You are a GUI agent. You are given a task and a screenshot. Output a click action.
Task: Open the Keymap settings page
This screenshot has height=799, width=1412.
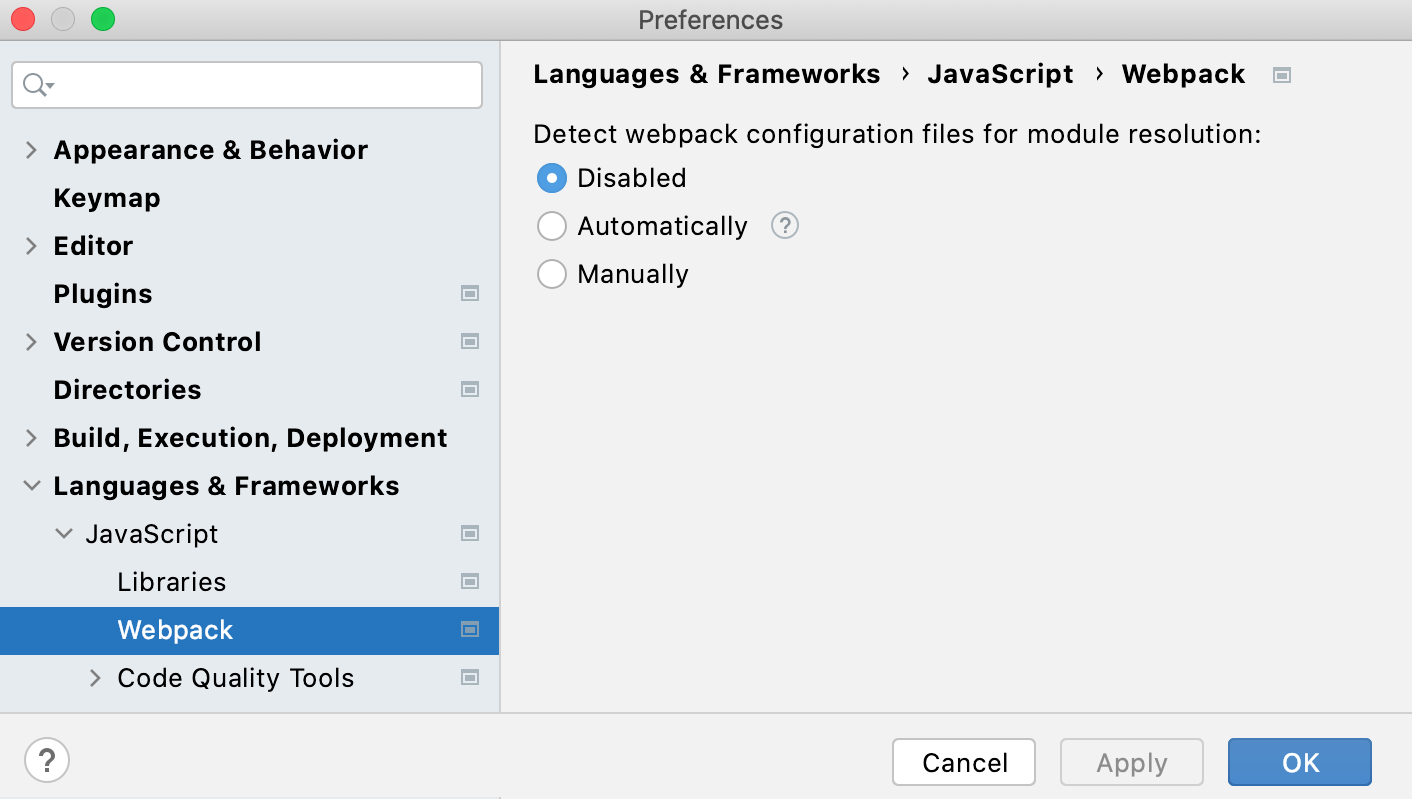[106, 198]
